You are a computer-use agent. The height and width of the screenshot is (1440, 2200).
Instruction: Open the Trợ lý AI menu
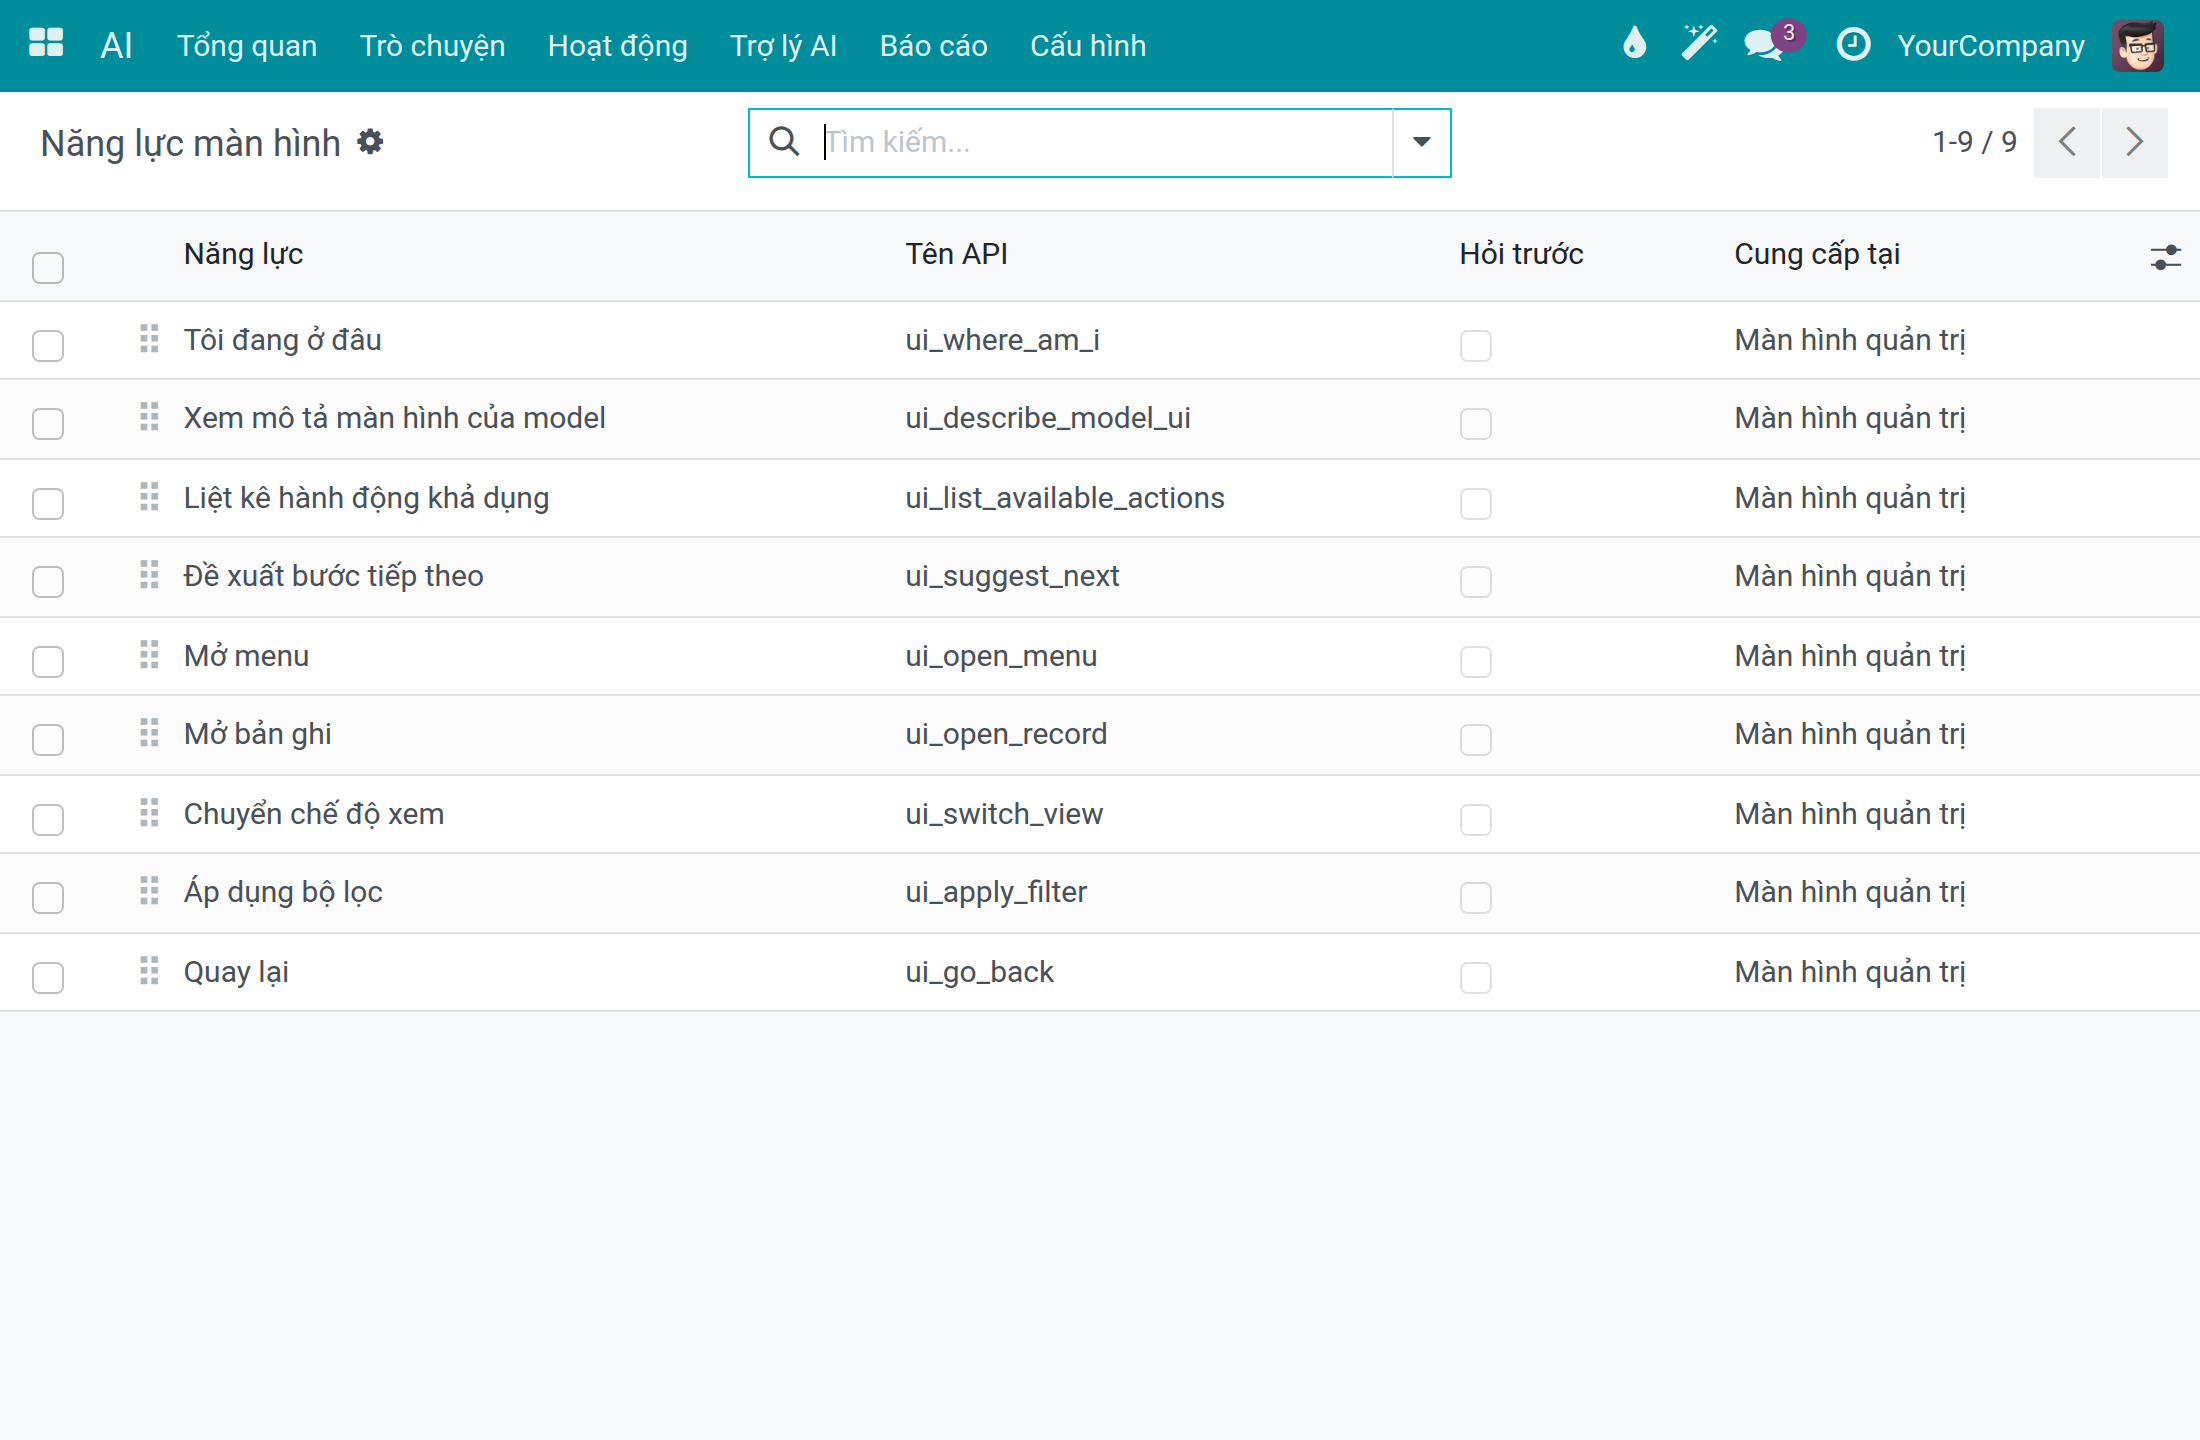tap(784, 46)
